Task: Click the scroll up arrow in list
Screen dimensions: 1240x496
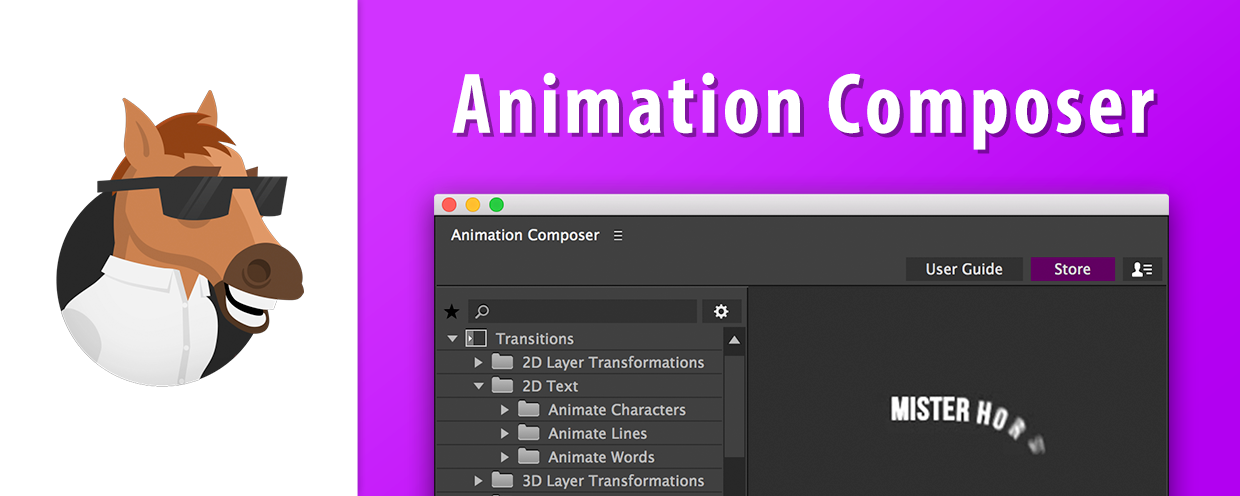Action: (x=734, y=340)
